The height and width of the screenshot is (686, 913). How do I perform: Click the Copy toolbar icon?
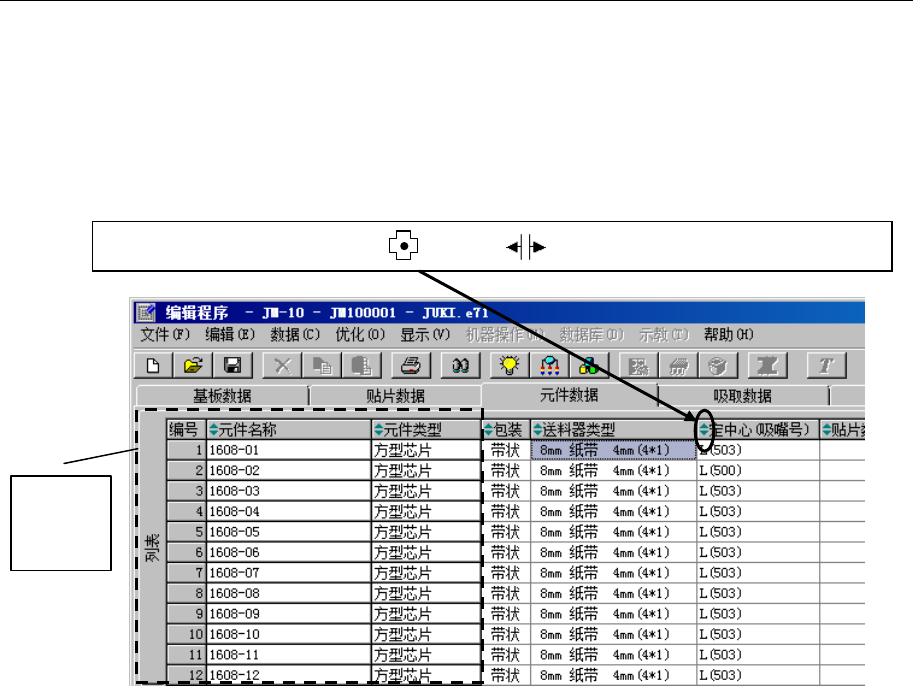[322, 366]
